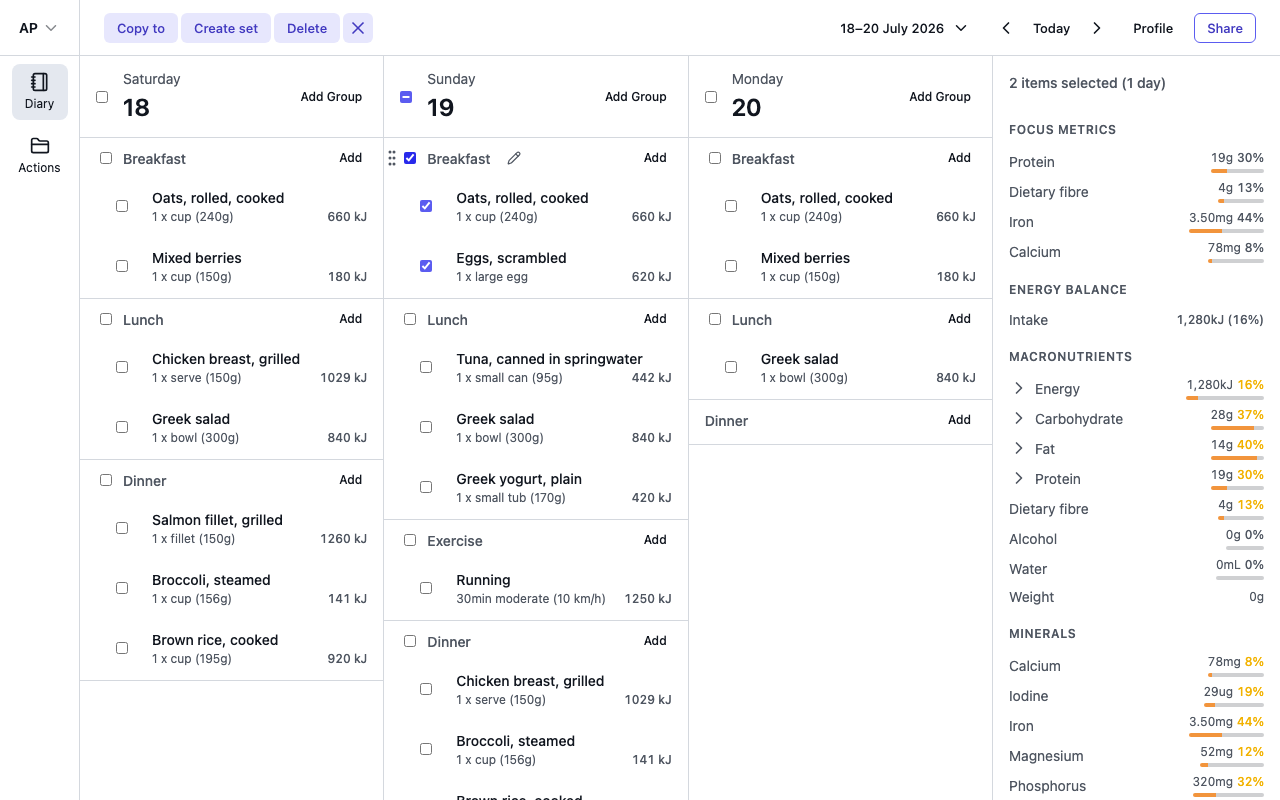Toggle the Saturday 18 day checkbox

[102, 97]
